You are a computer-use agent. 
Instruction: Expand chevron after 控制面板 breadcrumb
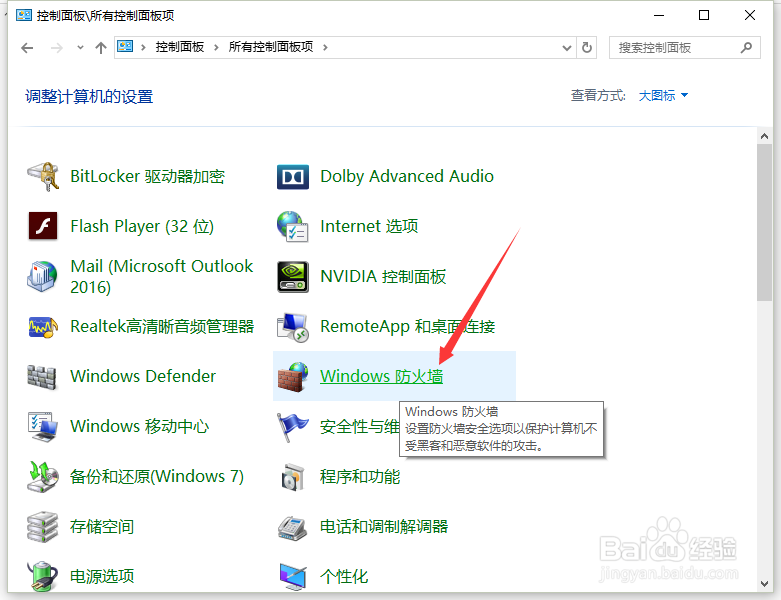(x=216, y=48)
